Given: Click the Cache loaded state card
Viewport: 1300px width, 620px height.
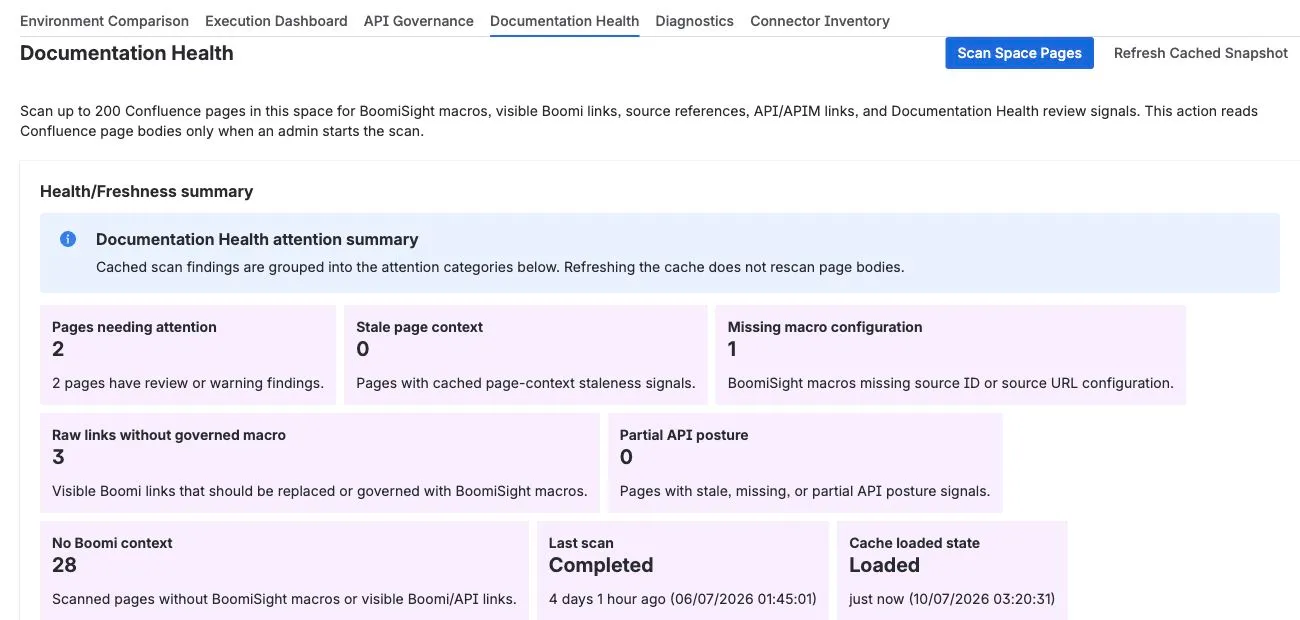Looking at the screenshot, I should 952,570.
